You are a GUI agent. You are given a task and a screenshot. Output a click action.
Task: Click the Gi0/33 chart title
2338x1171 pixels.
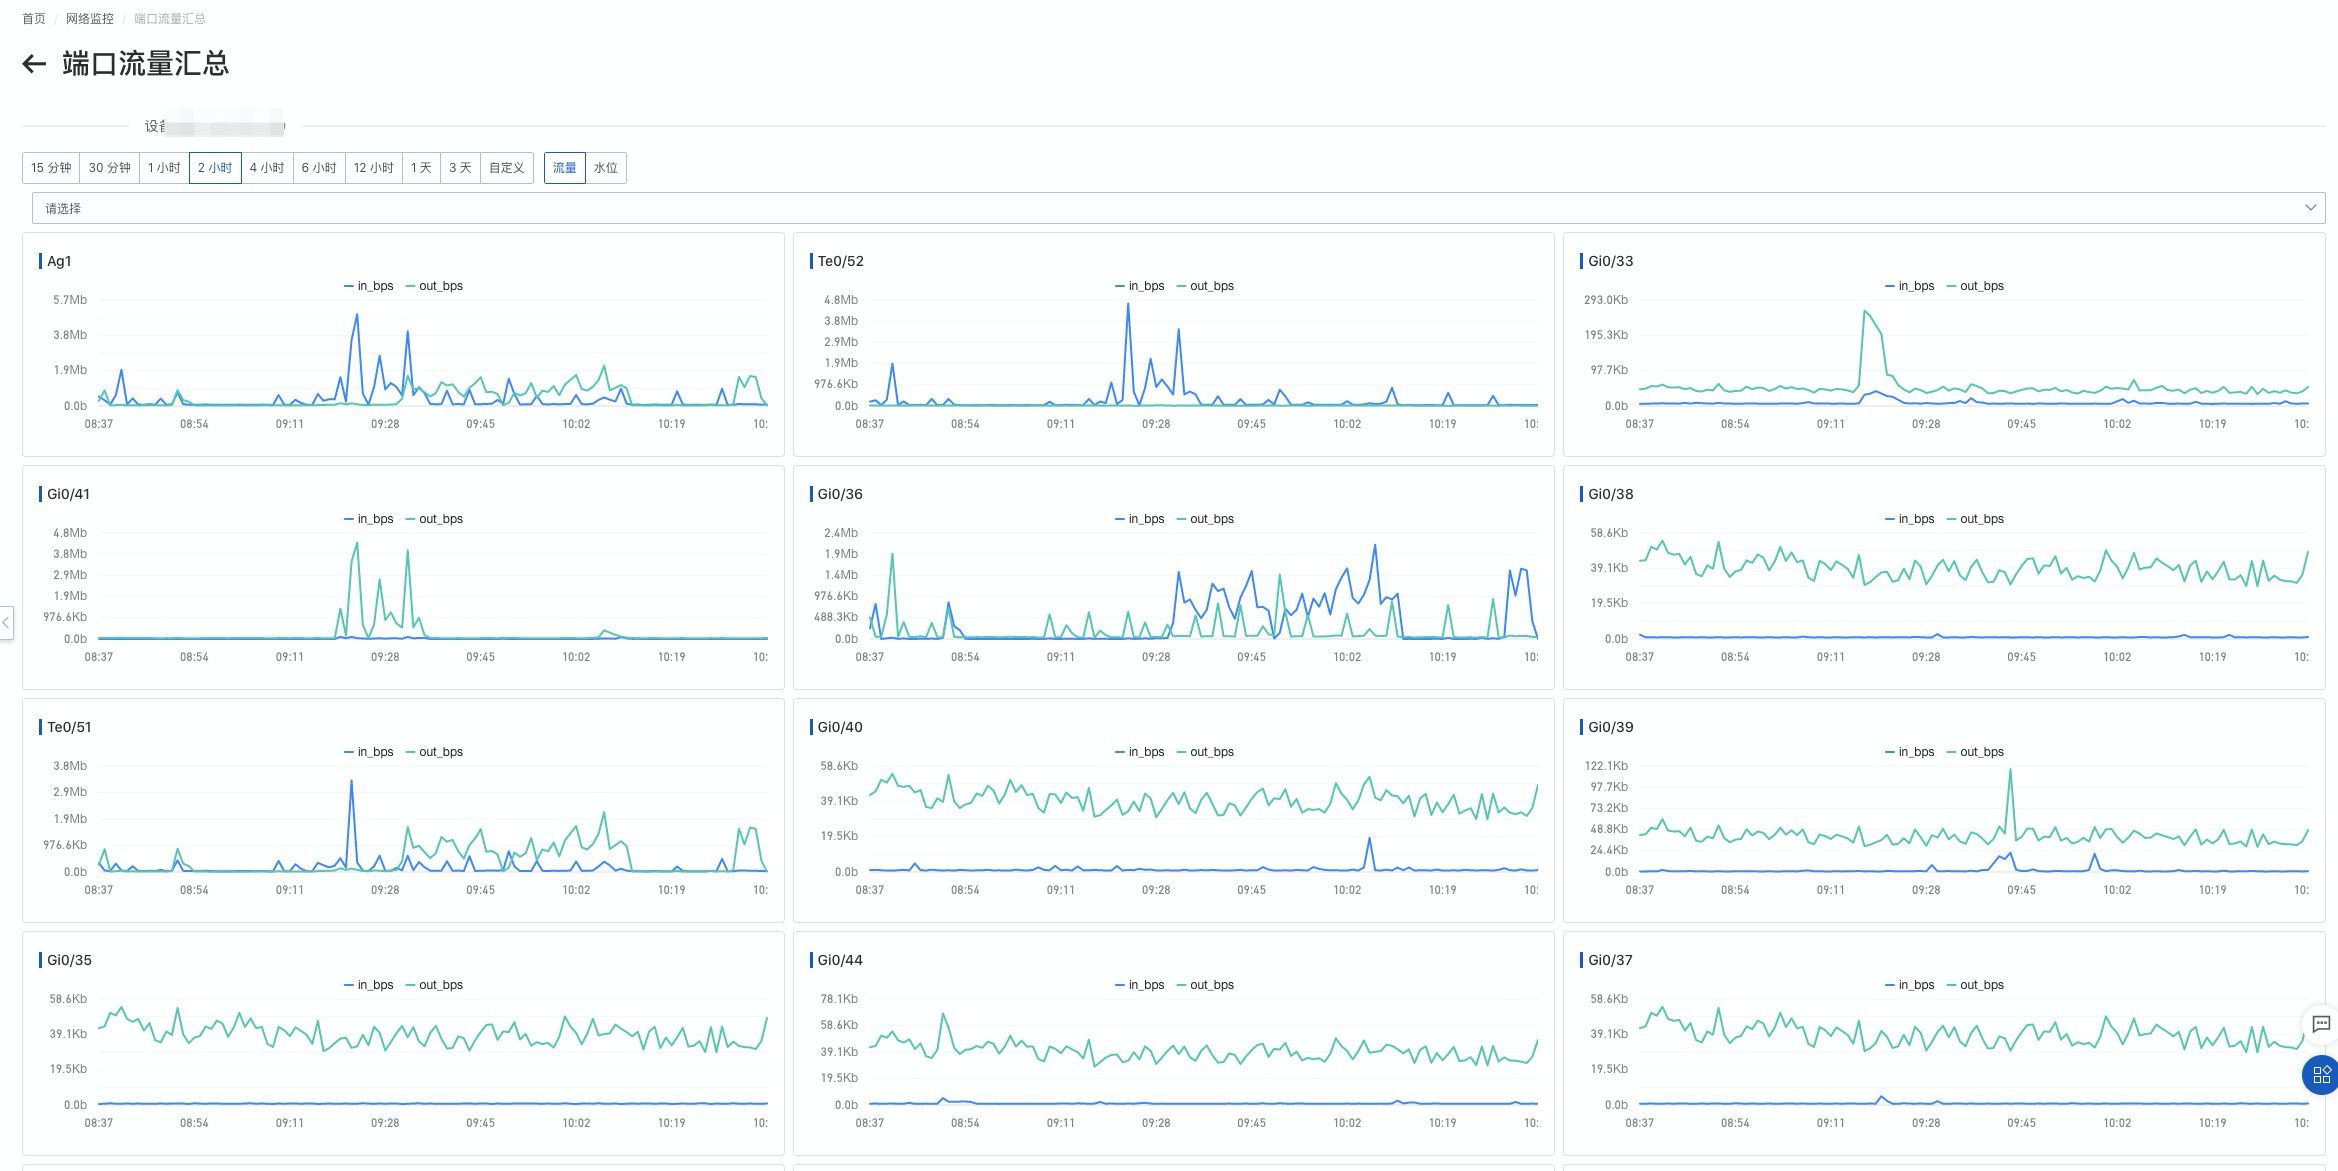point(1610,261)
